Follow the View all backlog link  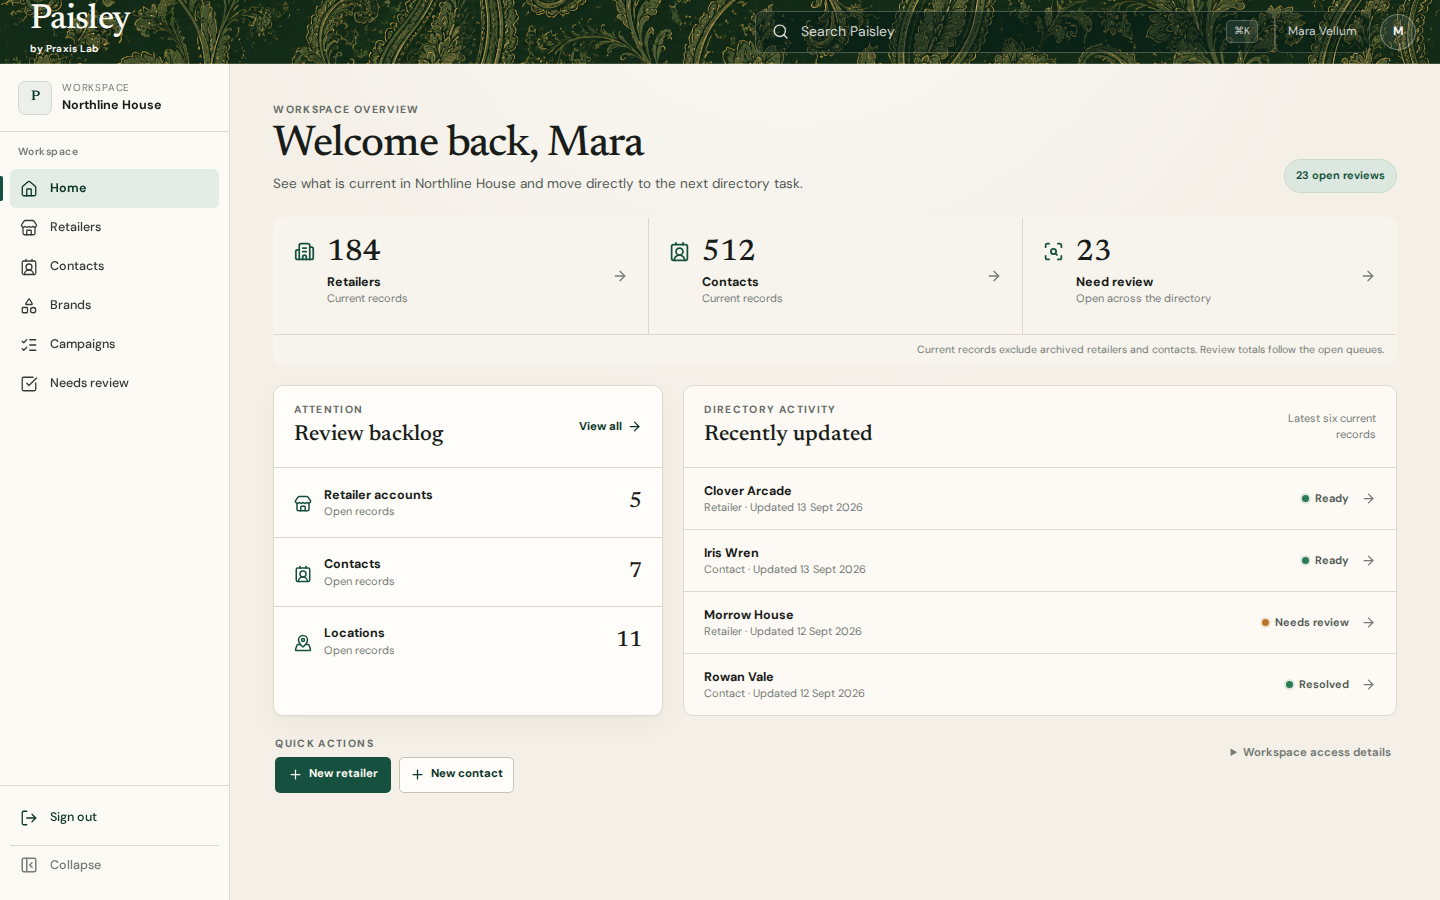pos(610,427)
